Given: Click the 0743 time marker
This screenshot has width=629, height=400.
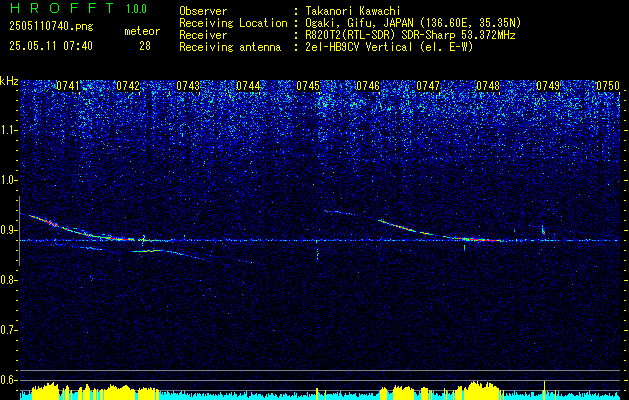Looking at the screenshot, I should [x=188, y=86].
